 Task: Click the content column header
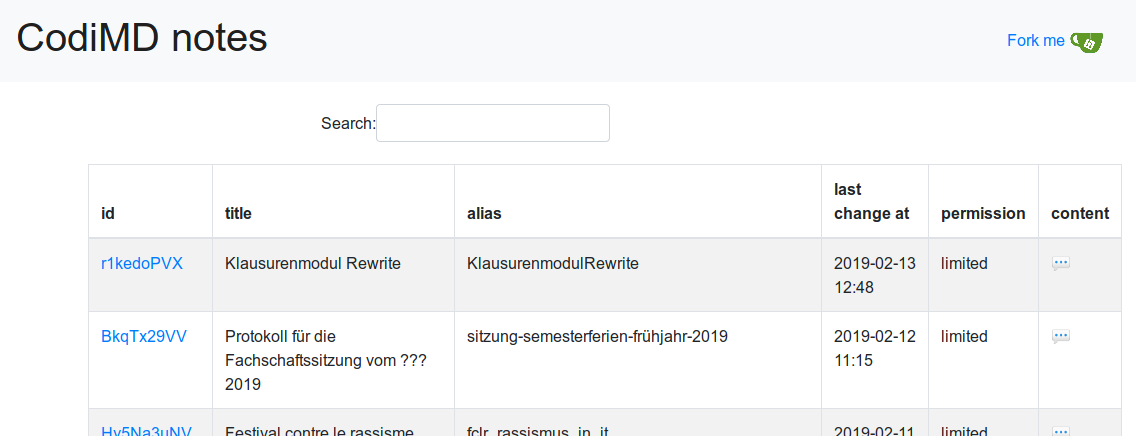[1079, 213]
